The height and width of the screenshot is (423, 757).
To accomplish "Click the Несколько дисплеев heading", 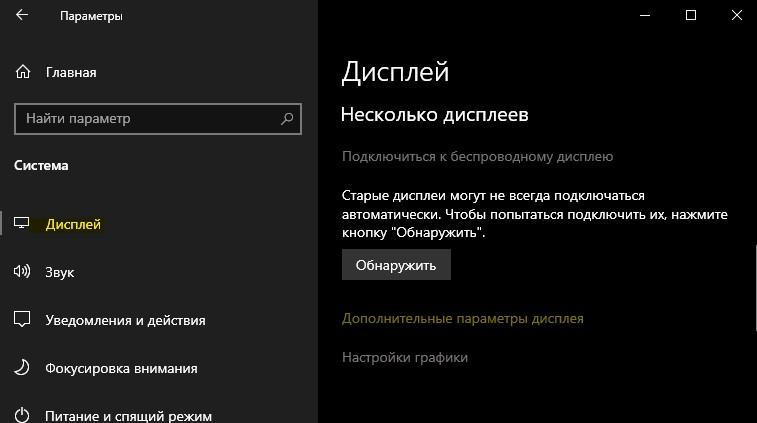I will pos(435,115).
